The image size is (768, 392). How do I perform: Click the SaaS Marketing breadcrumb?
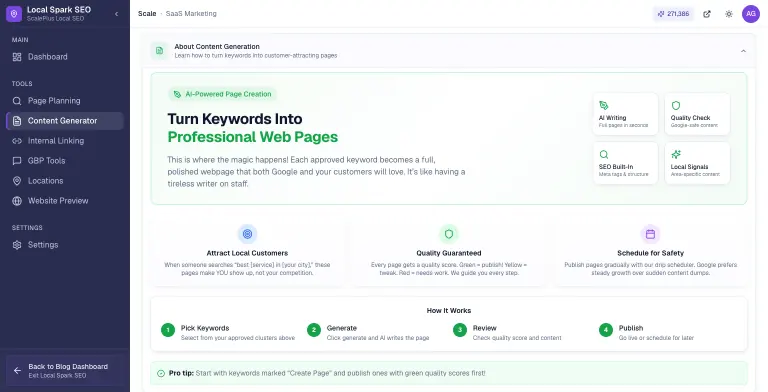[x=191, y=14]
